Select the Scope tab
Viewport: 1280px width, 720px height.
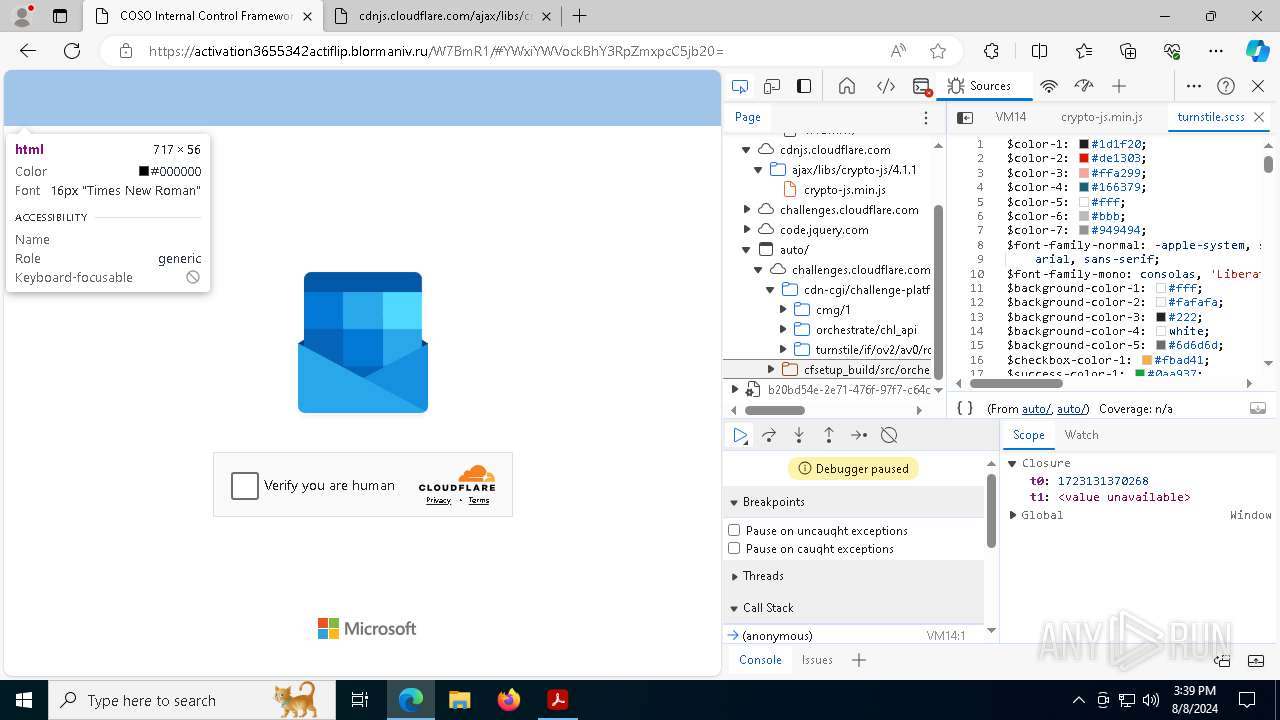(x=1028, y=435)
